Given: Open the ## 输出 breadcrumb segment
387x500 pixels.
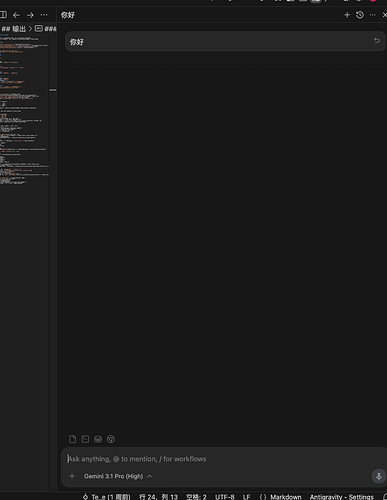Looking at the screenshot, I should click(x=14, y=29).
